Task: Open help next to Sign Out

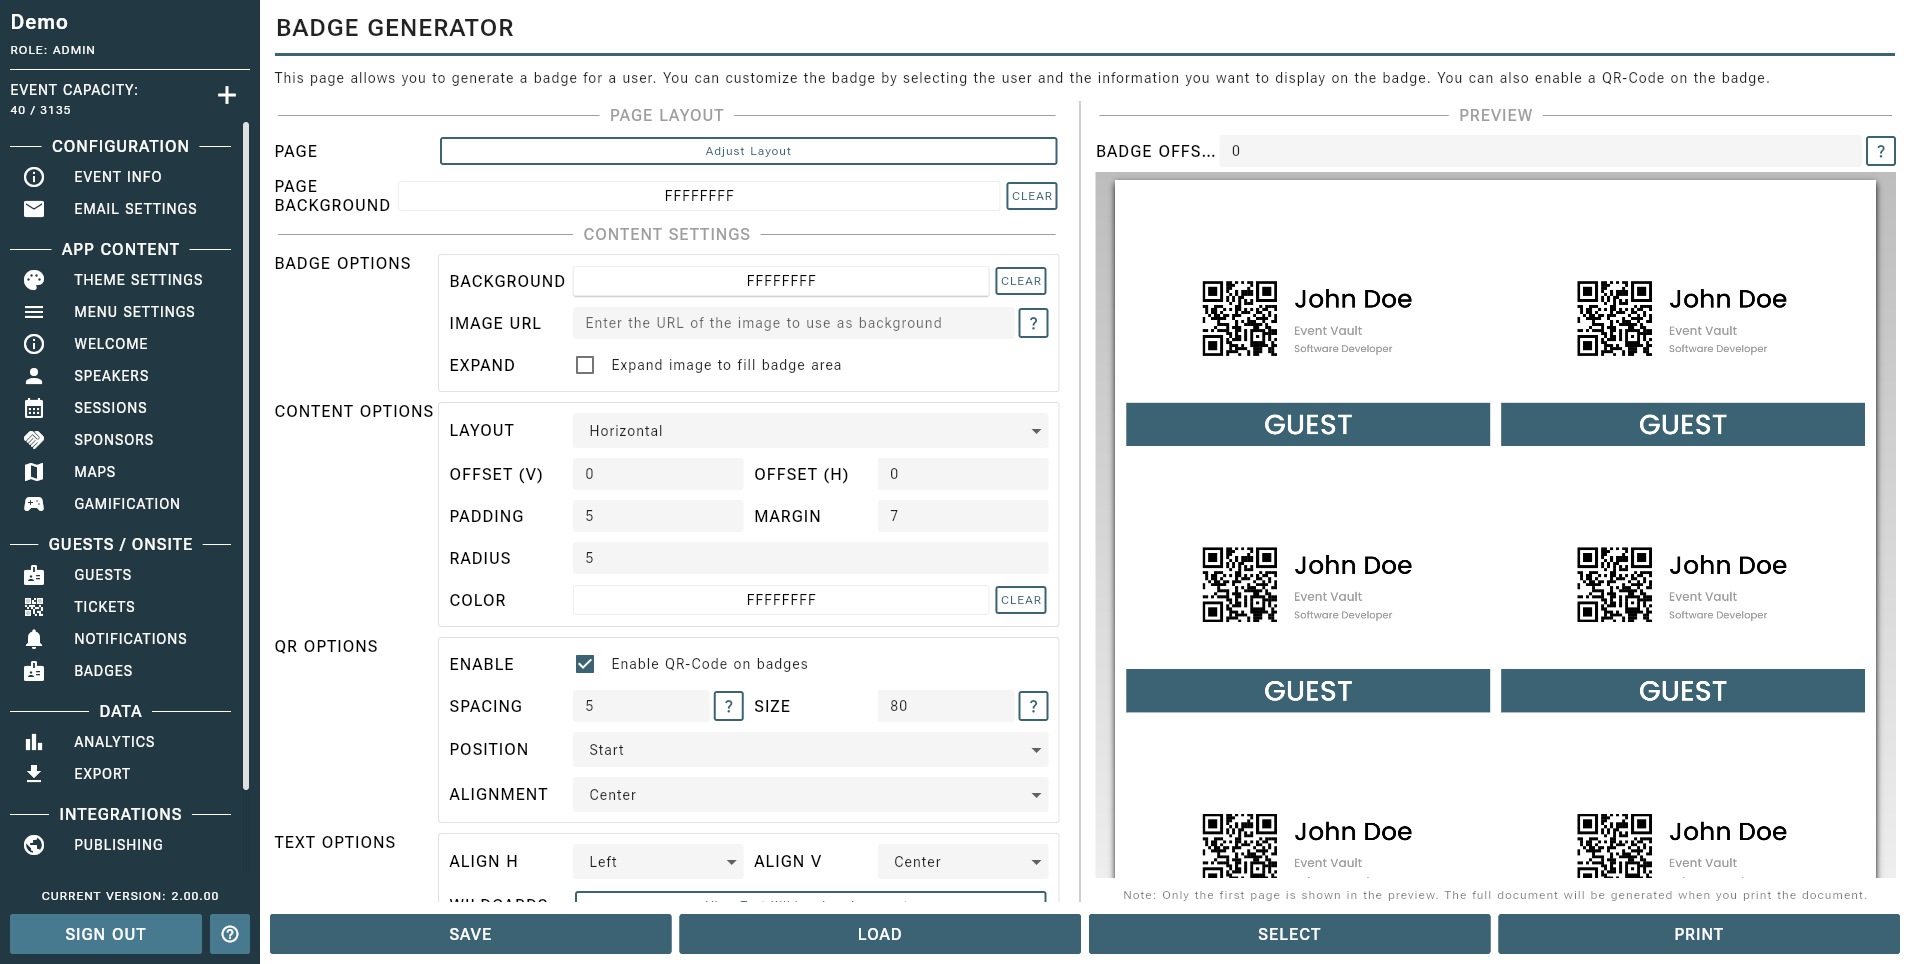Action: click(230, 934)
